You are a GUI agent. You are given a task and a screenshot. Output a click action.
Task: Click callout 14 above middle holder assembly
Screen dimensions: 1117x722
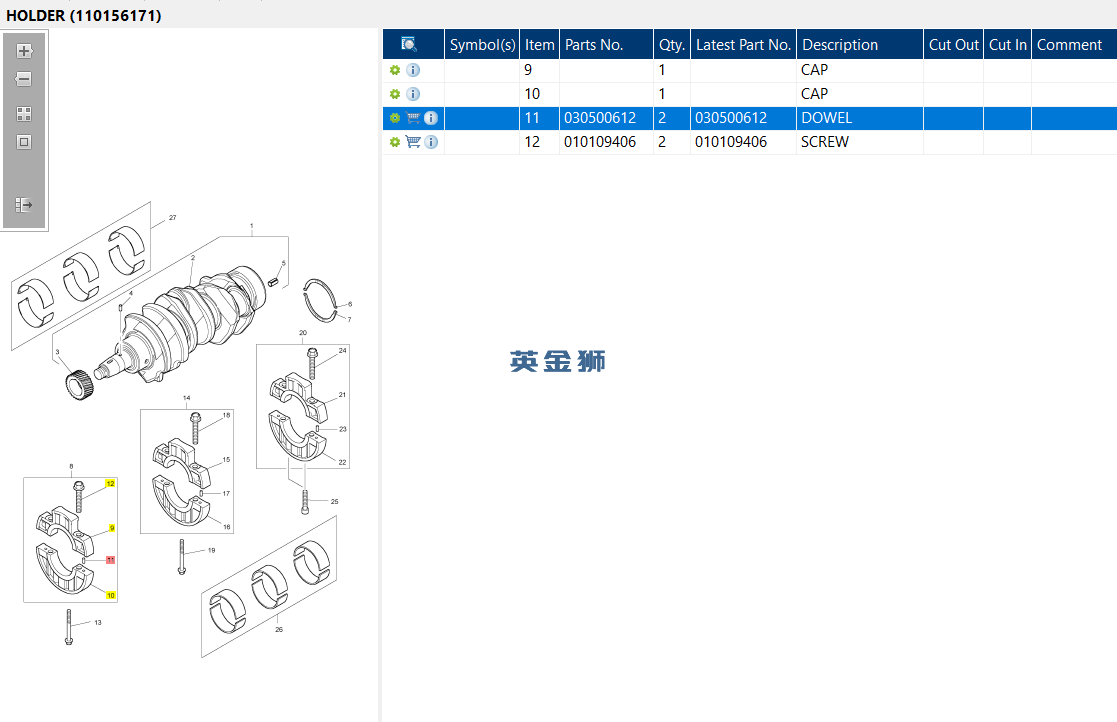tap(187, 399)
